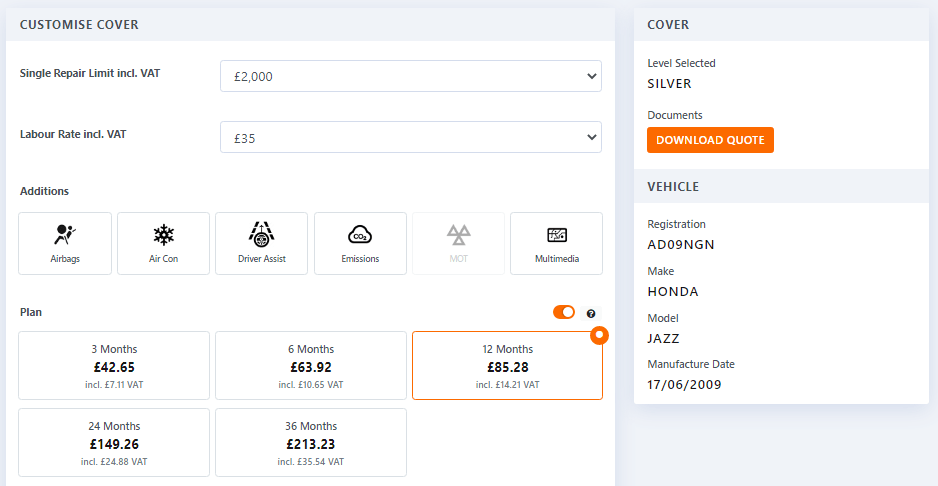This screenshot has width=938, height=486.
Task: Add the Airbags cover option
Action: [64, 243]
